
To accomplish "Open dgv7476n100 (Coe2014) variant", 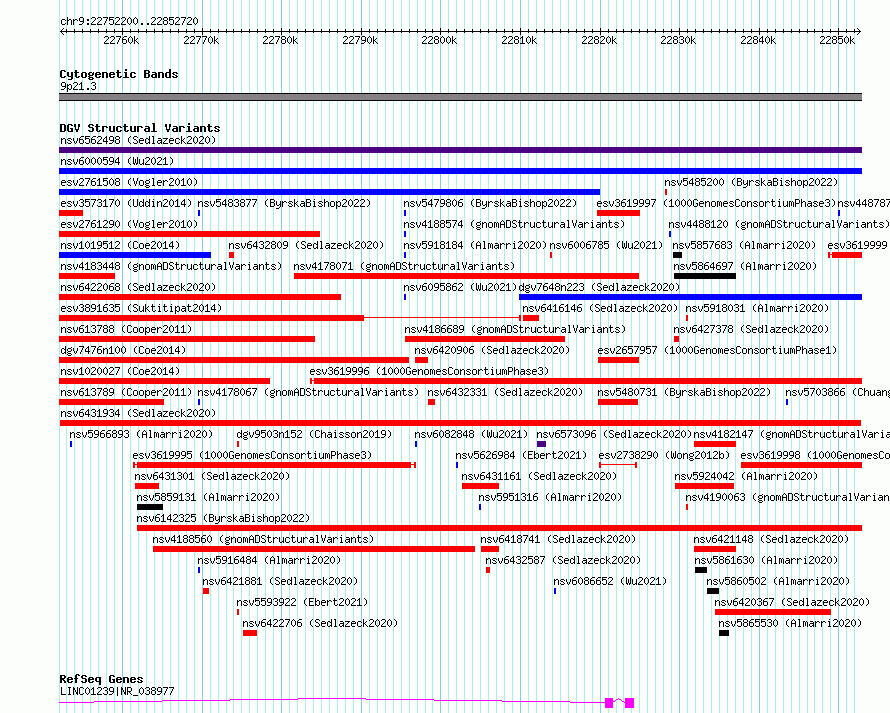I will (x=123, y=350).
